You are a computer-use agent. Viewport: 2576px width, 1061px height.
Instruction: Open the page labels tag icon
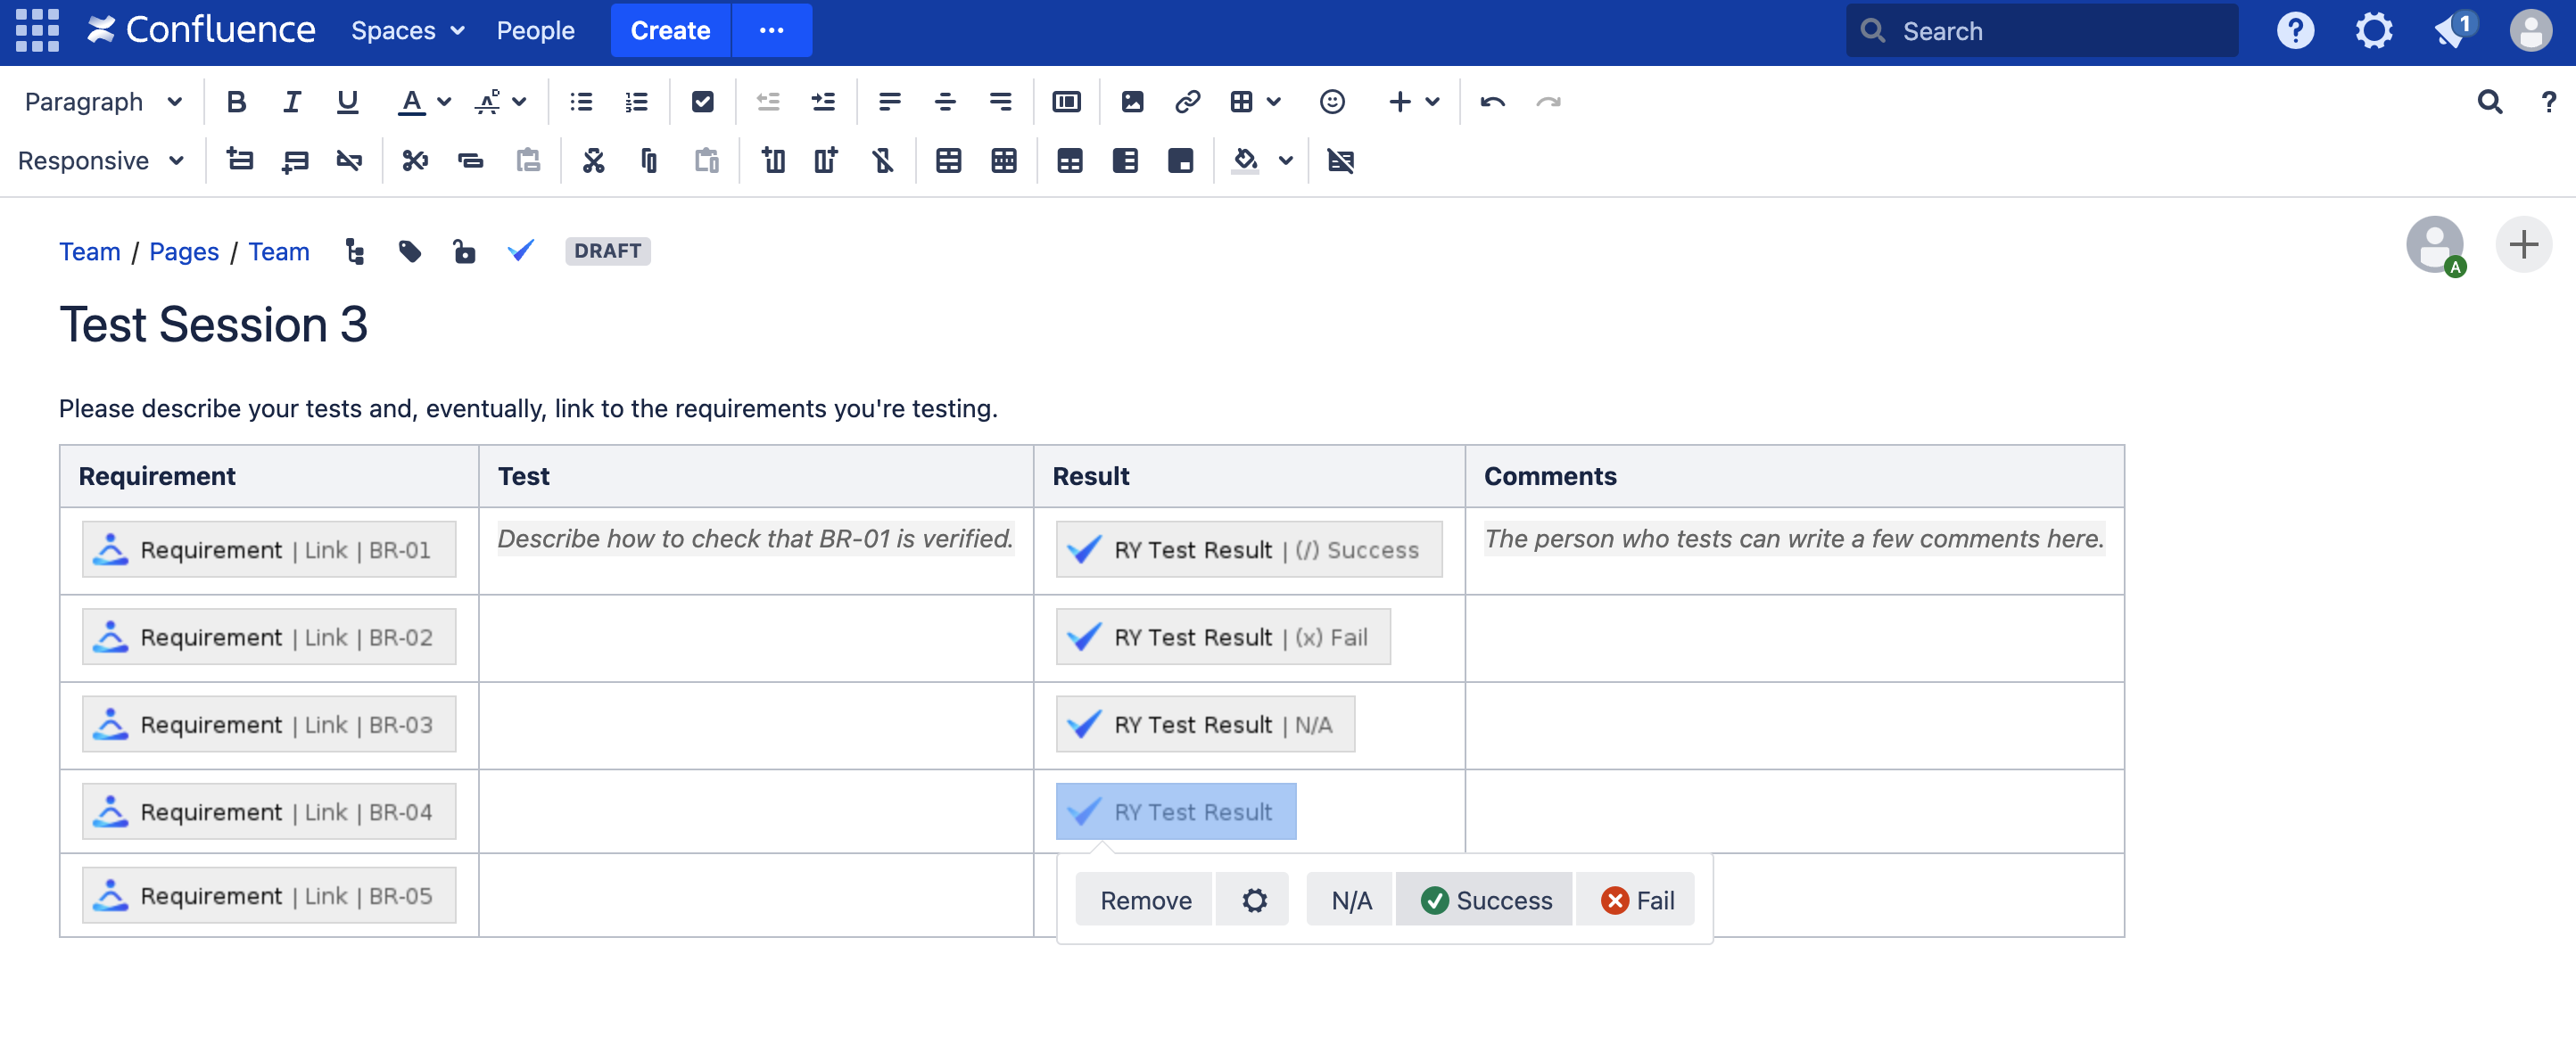point(409,251)
